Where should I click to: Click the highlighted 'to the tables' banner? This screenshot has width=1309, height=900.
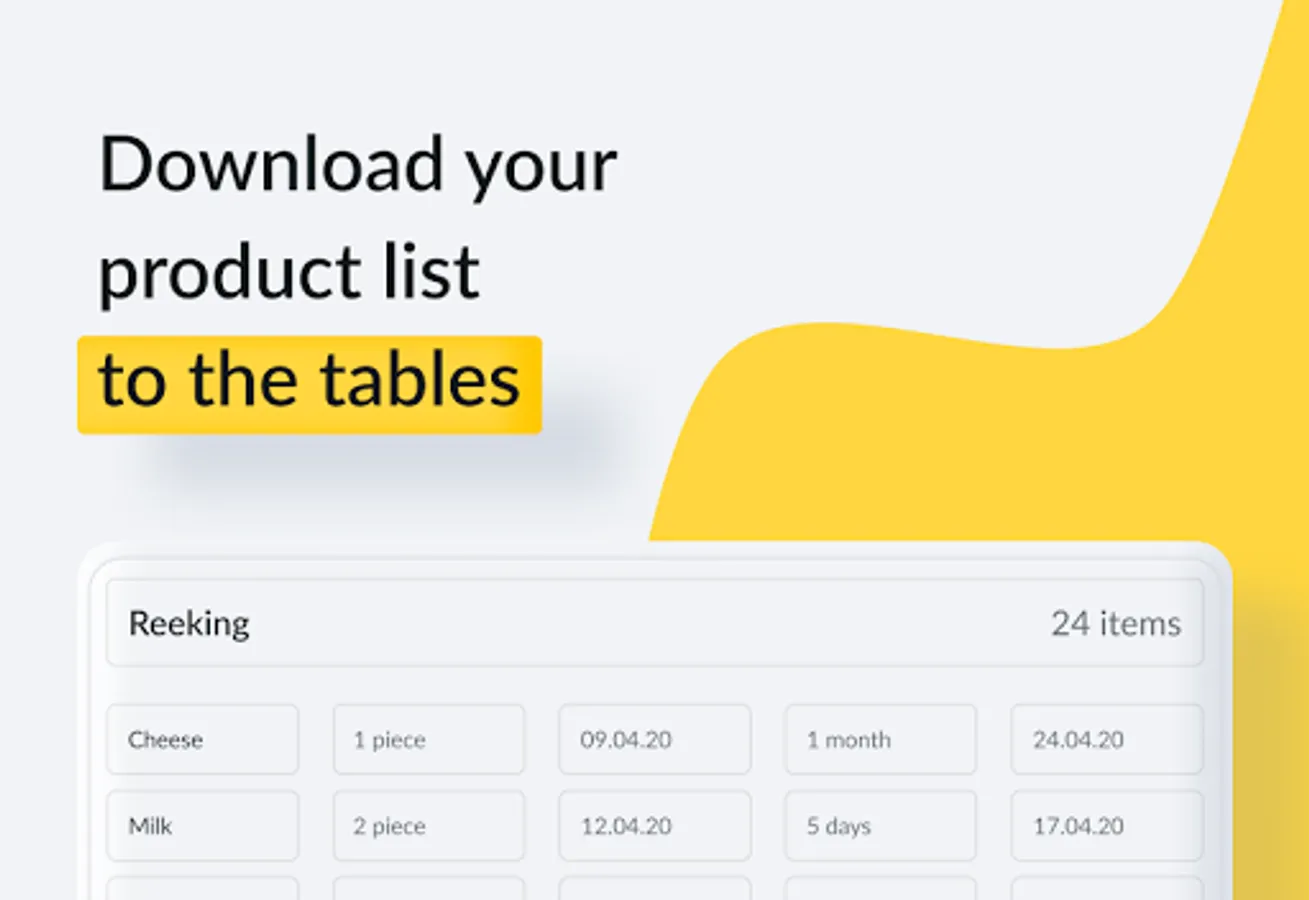310,384
